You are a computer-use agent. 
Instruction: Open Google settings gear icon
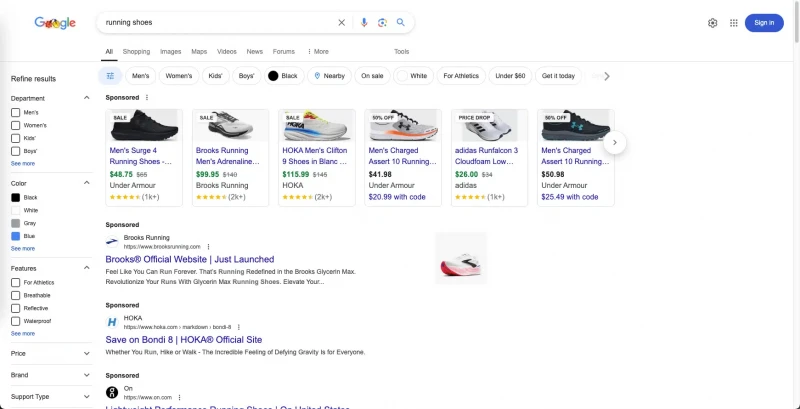[713, 23]
